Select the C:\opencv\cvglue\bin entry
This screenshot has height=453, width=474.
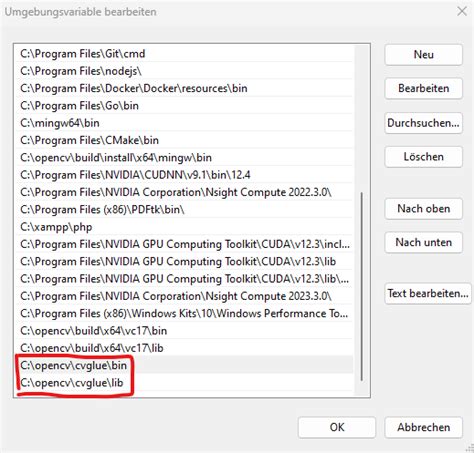pyautogui.click(x=184, y=366)
